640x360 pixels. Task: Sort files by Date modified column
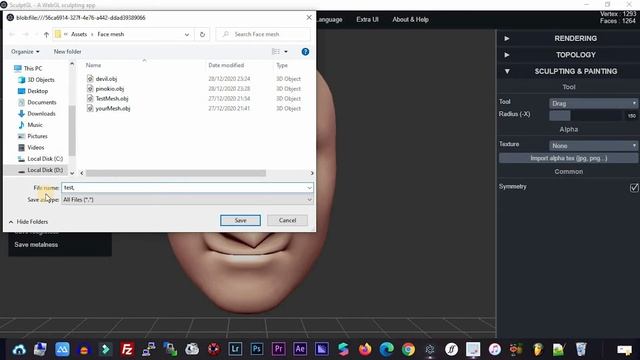pos(226,65)
